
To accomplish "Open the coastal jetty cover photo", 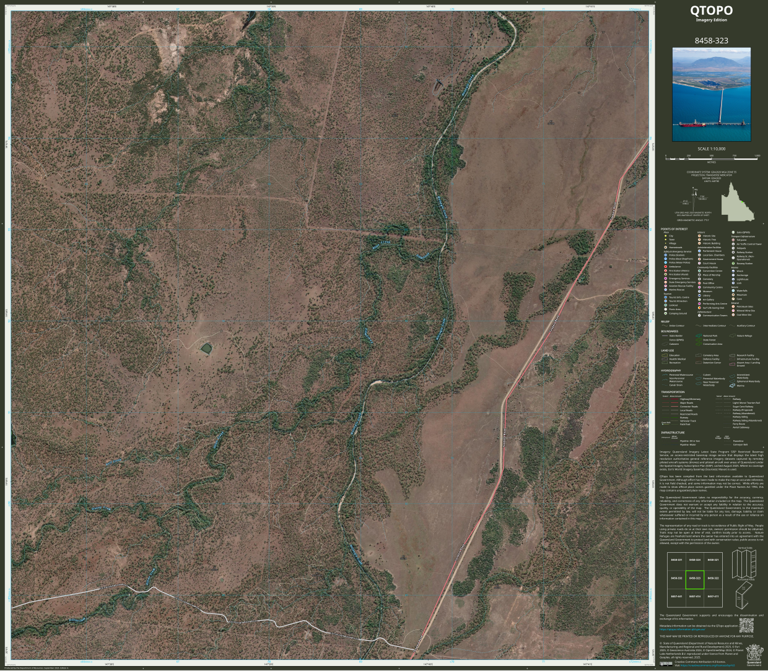I will coord(711,94).
